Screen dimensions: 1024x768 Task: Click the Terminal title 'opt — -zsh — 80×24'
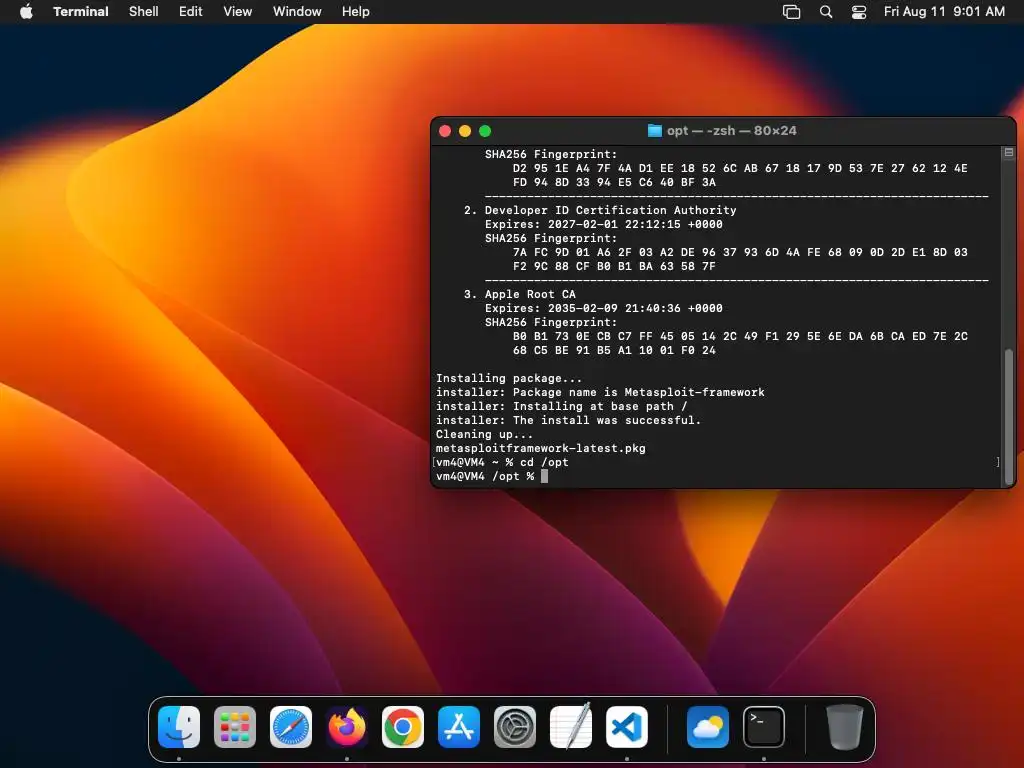tap(731, 131)
